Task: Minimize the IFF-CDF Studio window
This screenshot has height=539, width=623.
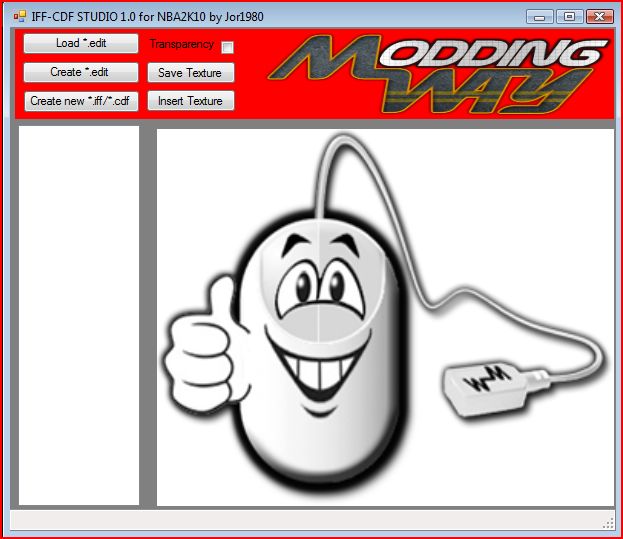Action: 541,16
